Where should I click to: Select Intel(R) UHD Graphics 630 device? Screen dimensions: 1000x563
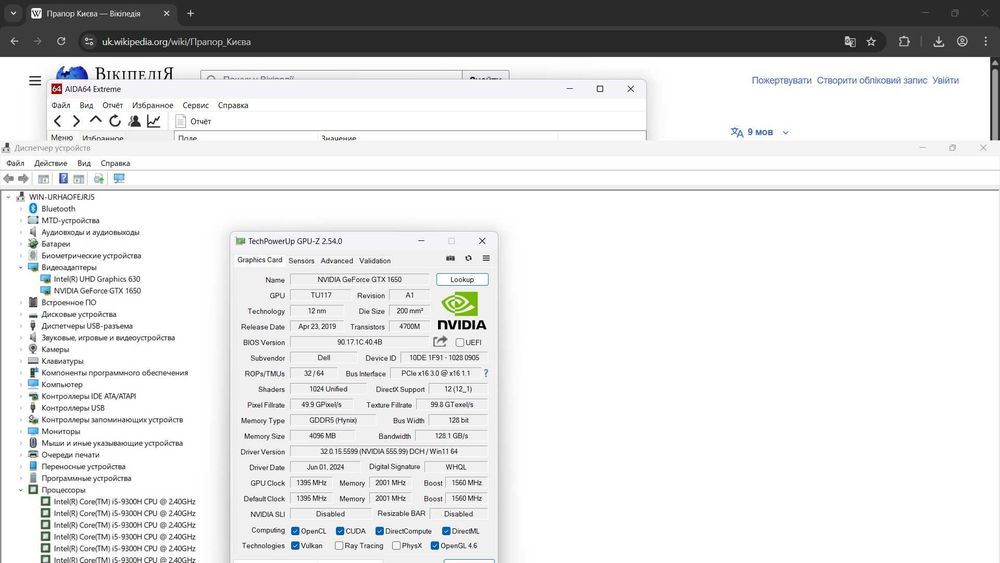pos(97,279)
